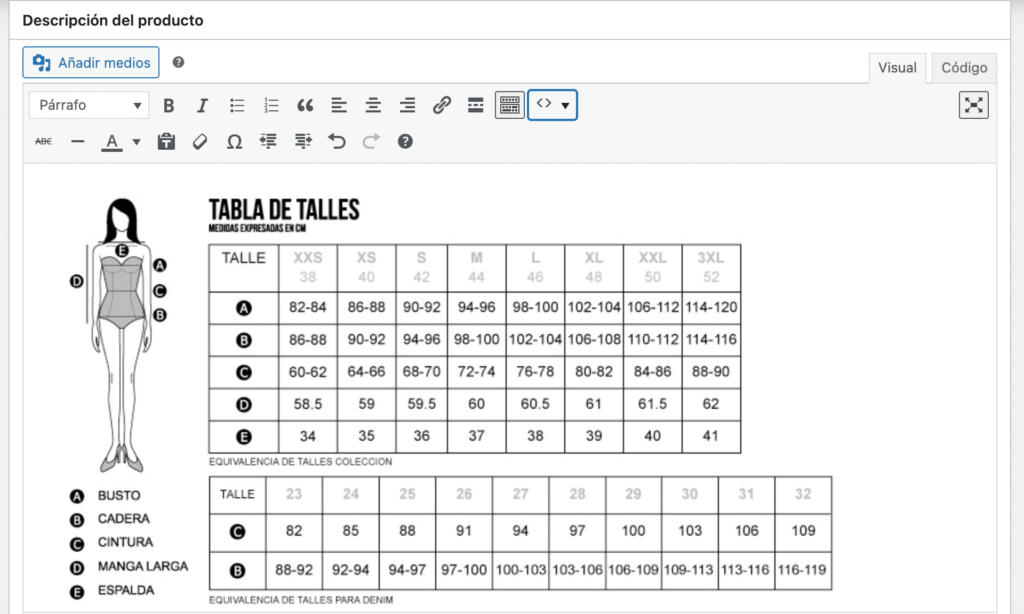Switch to the Código tab

click(963, 67)
